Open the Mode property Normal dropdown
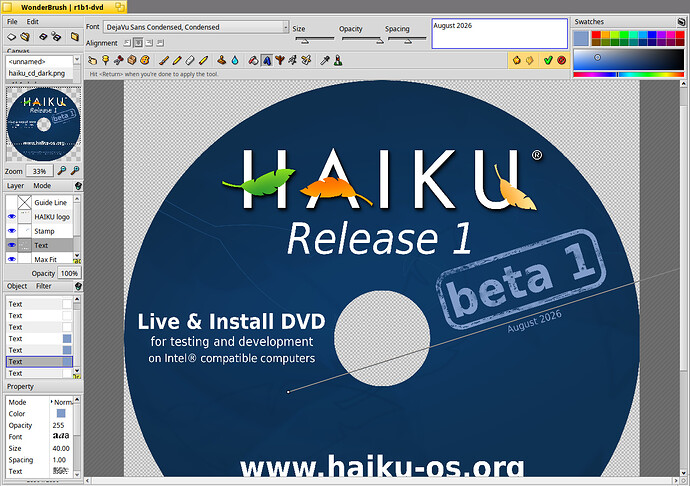Screen dimensions: 690x486 tap(62, 402)
